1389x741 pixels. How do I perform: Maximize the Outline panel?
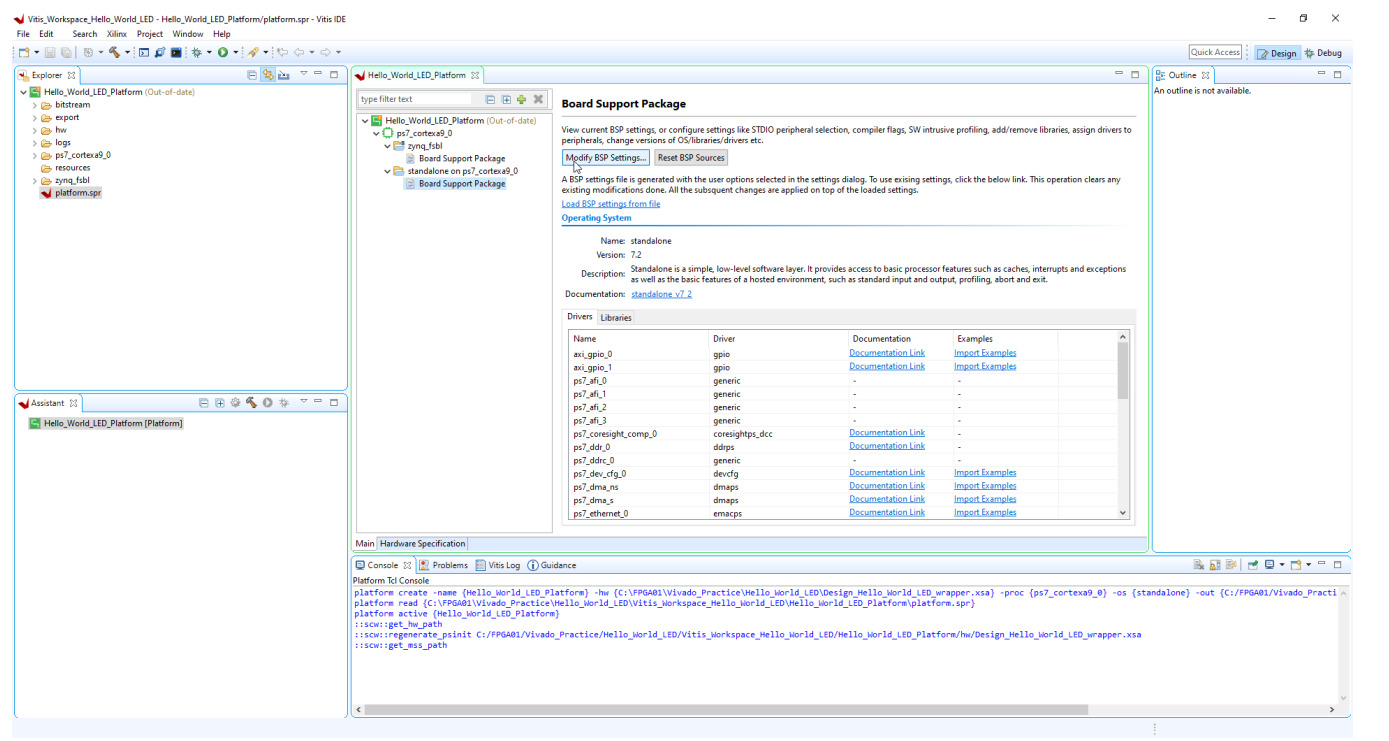click(x=1337, y=75)
